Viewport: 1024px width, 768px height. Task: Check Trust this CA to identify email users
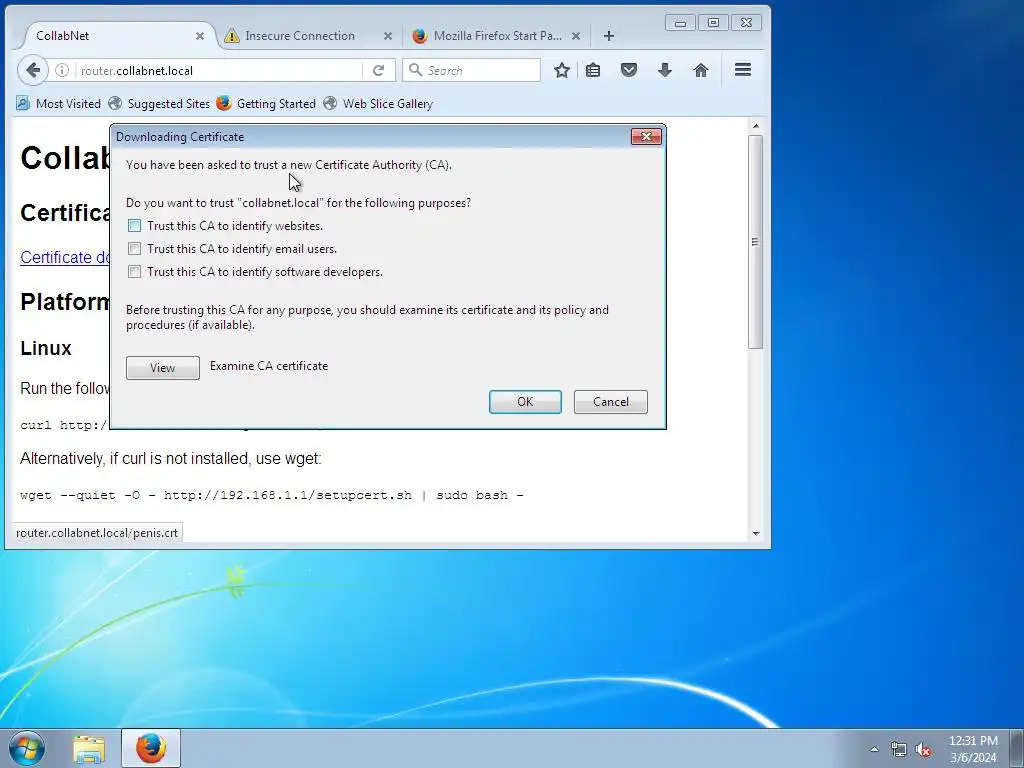pos(135,249)
